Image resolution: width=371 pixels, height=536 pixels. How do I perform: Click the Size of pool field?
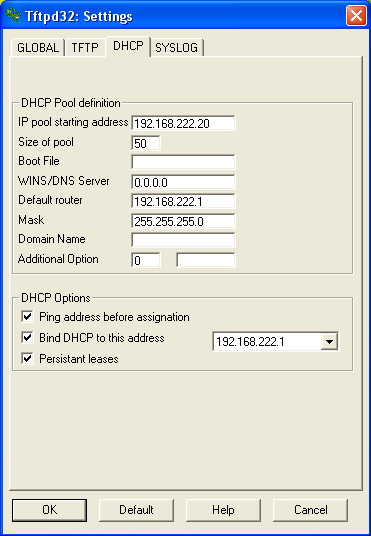[146, 143]
